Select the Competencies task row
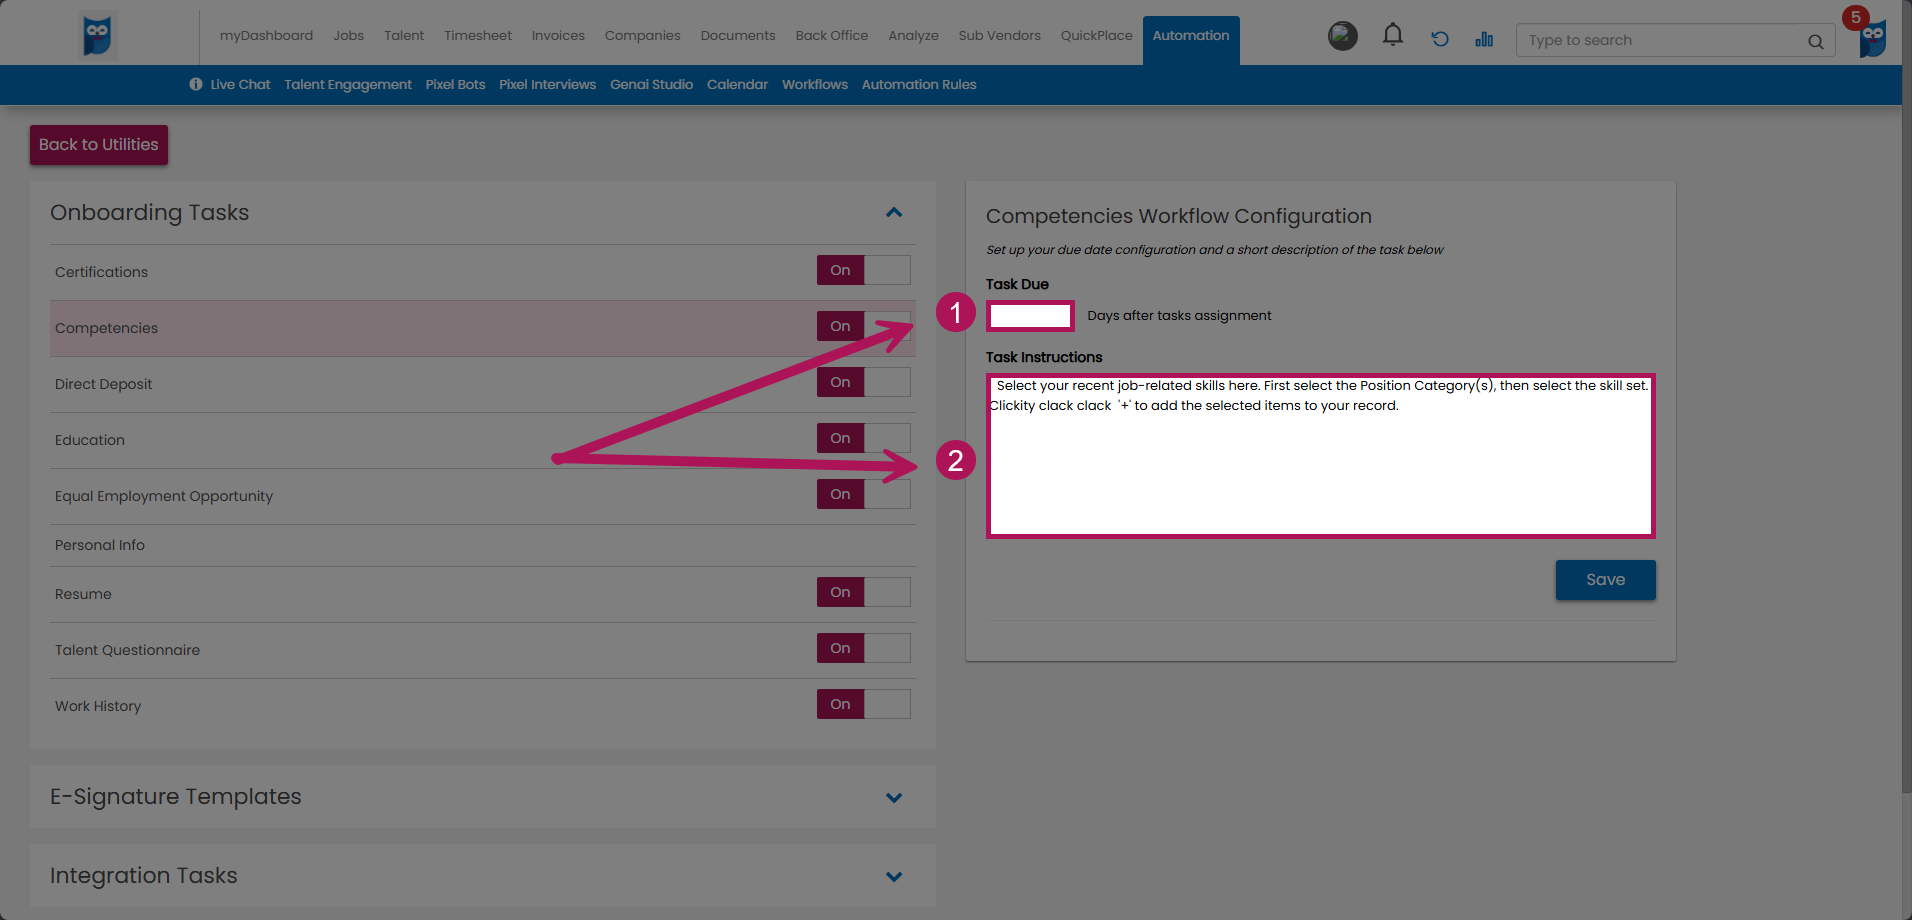The height and width of the screenshot is (920, 1912). (482, 328)
